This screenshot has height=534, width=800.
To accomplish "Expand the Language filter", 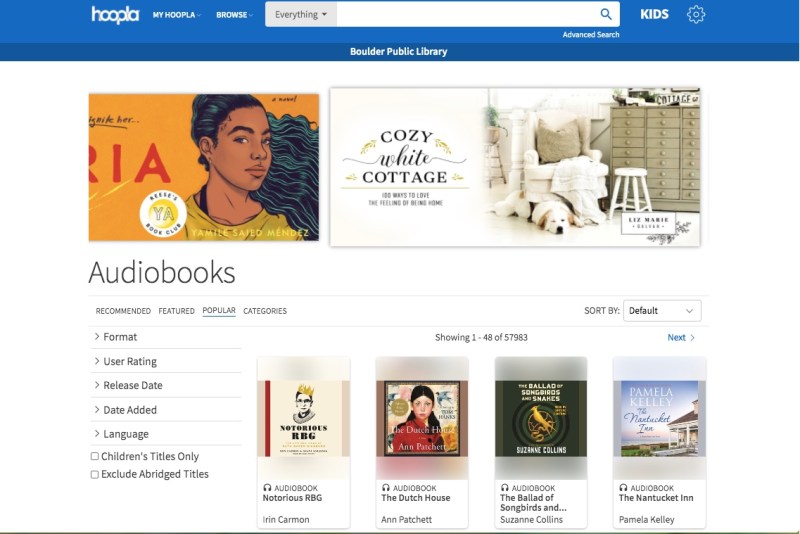I will 165,434.
